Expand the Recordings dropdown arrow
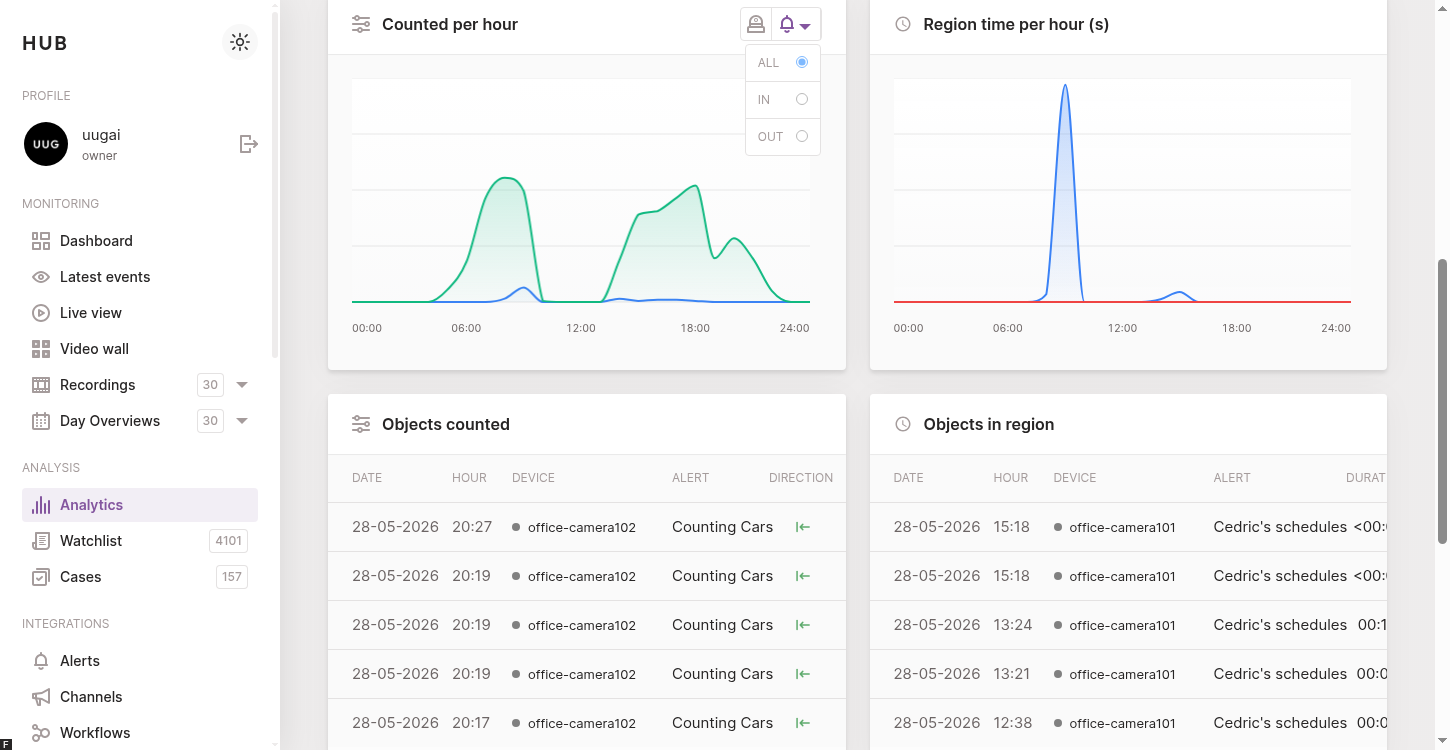This screenshot has width=1450, height=750. (242, 385)
